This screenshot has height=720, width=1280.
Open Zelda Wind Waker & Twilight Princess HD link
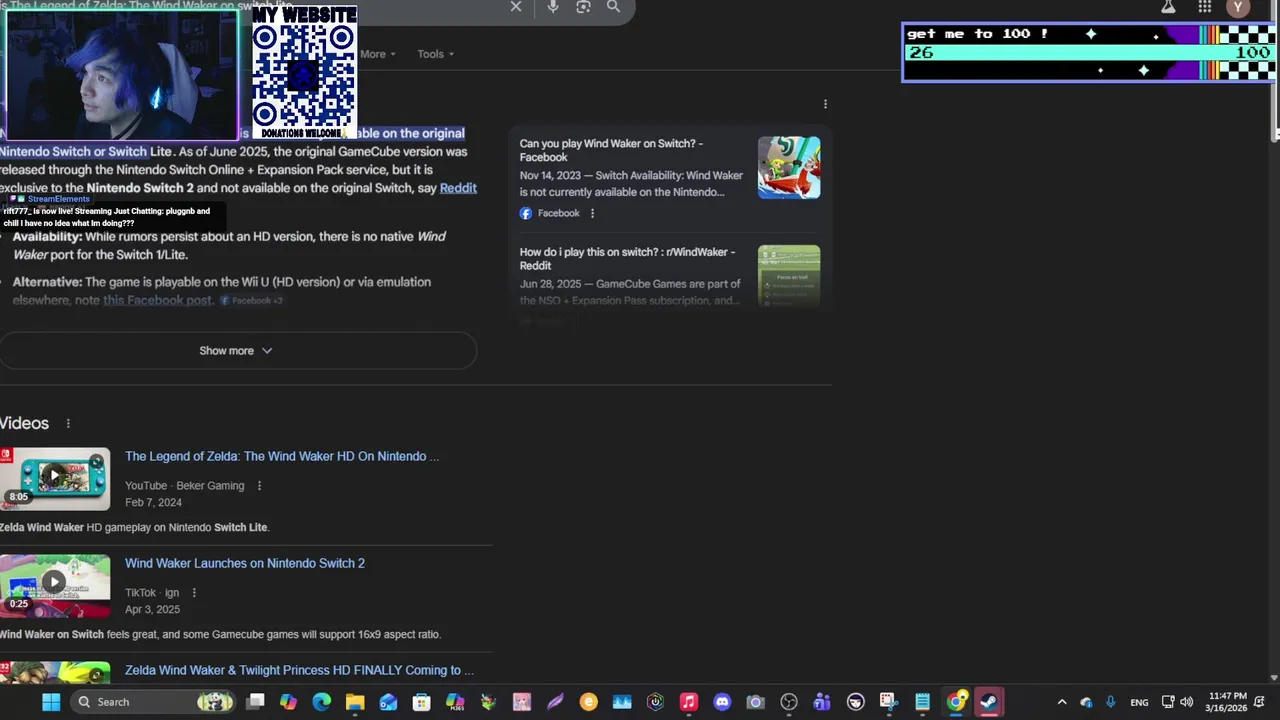(x=300, y=670)
